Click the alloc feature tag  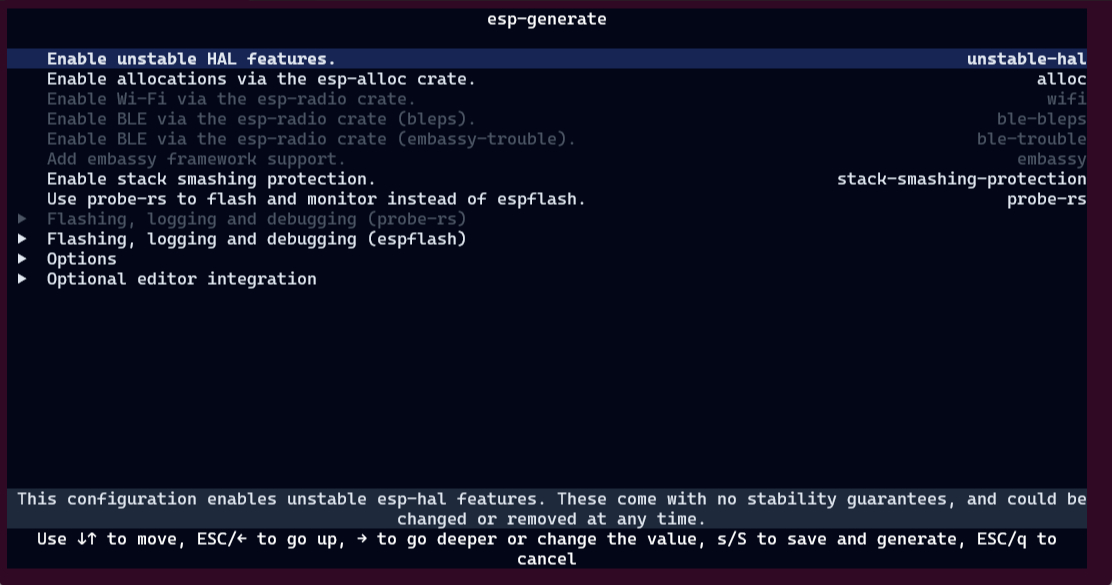(x=1061, y=79)
